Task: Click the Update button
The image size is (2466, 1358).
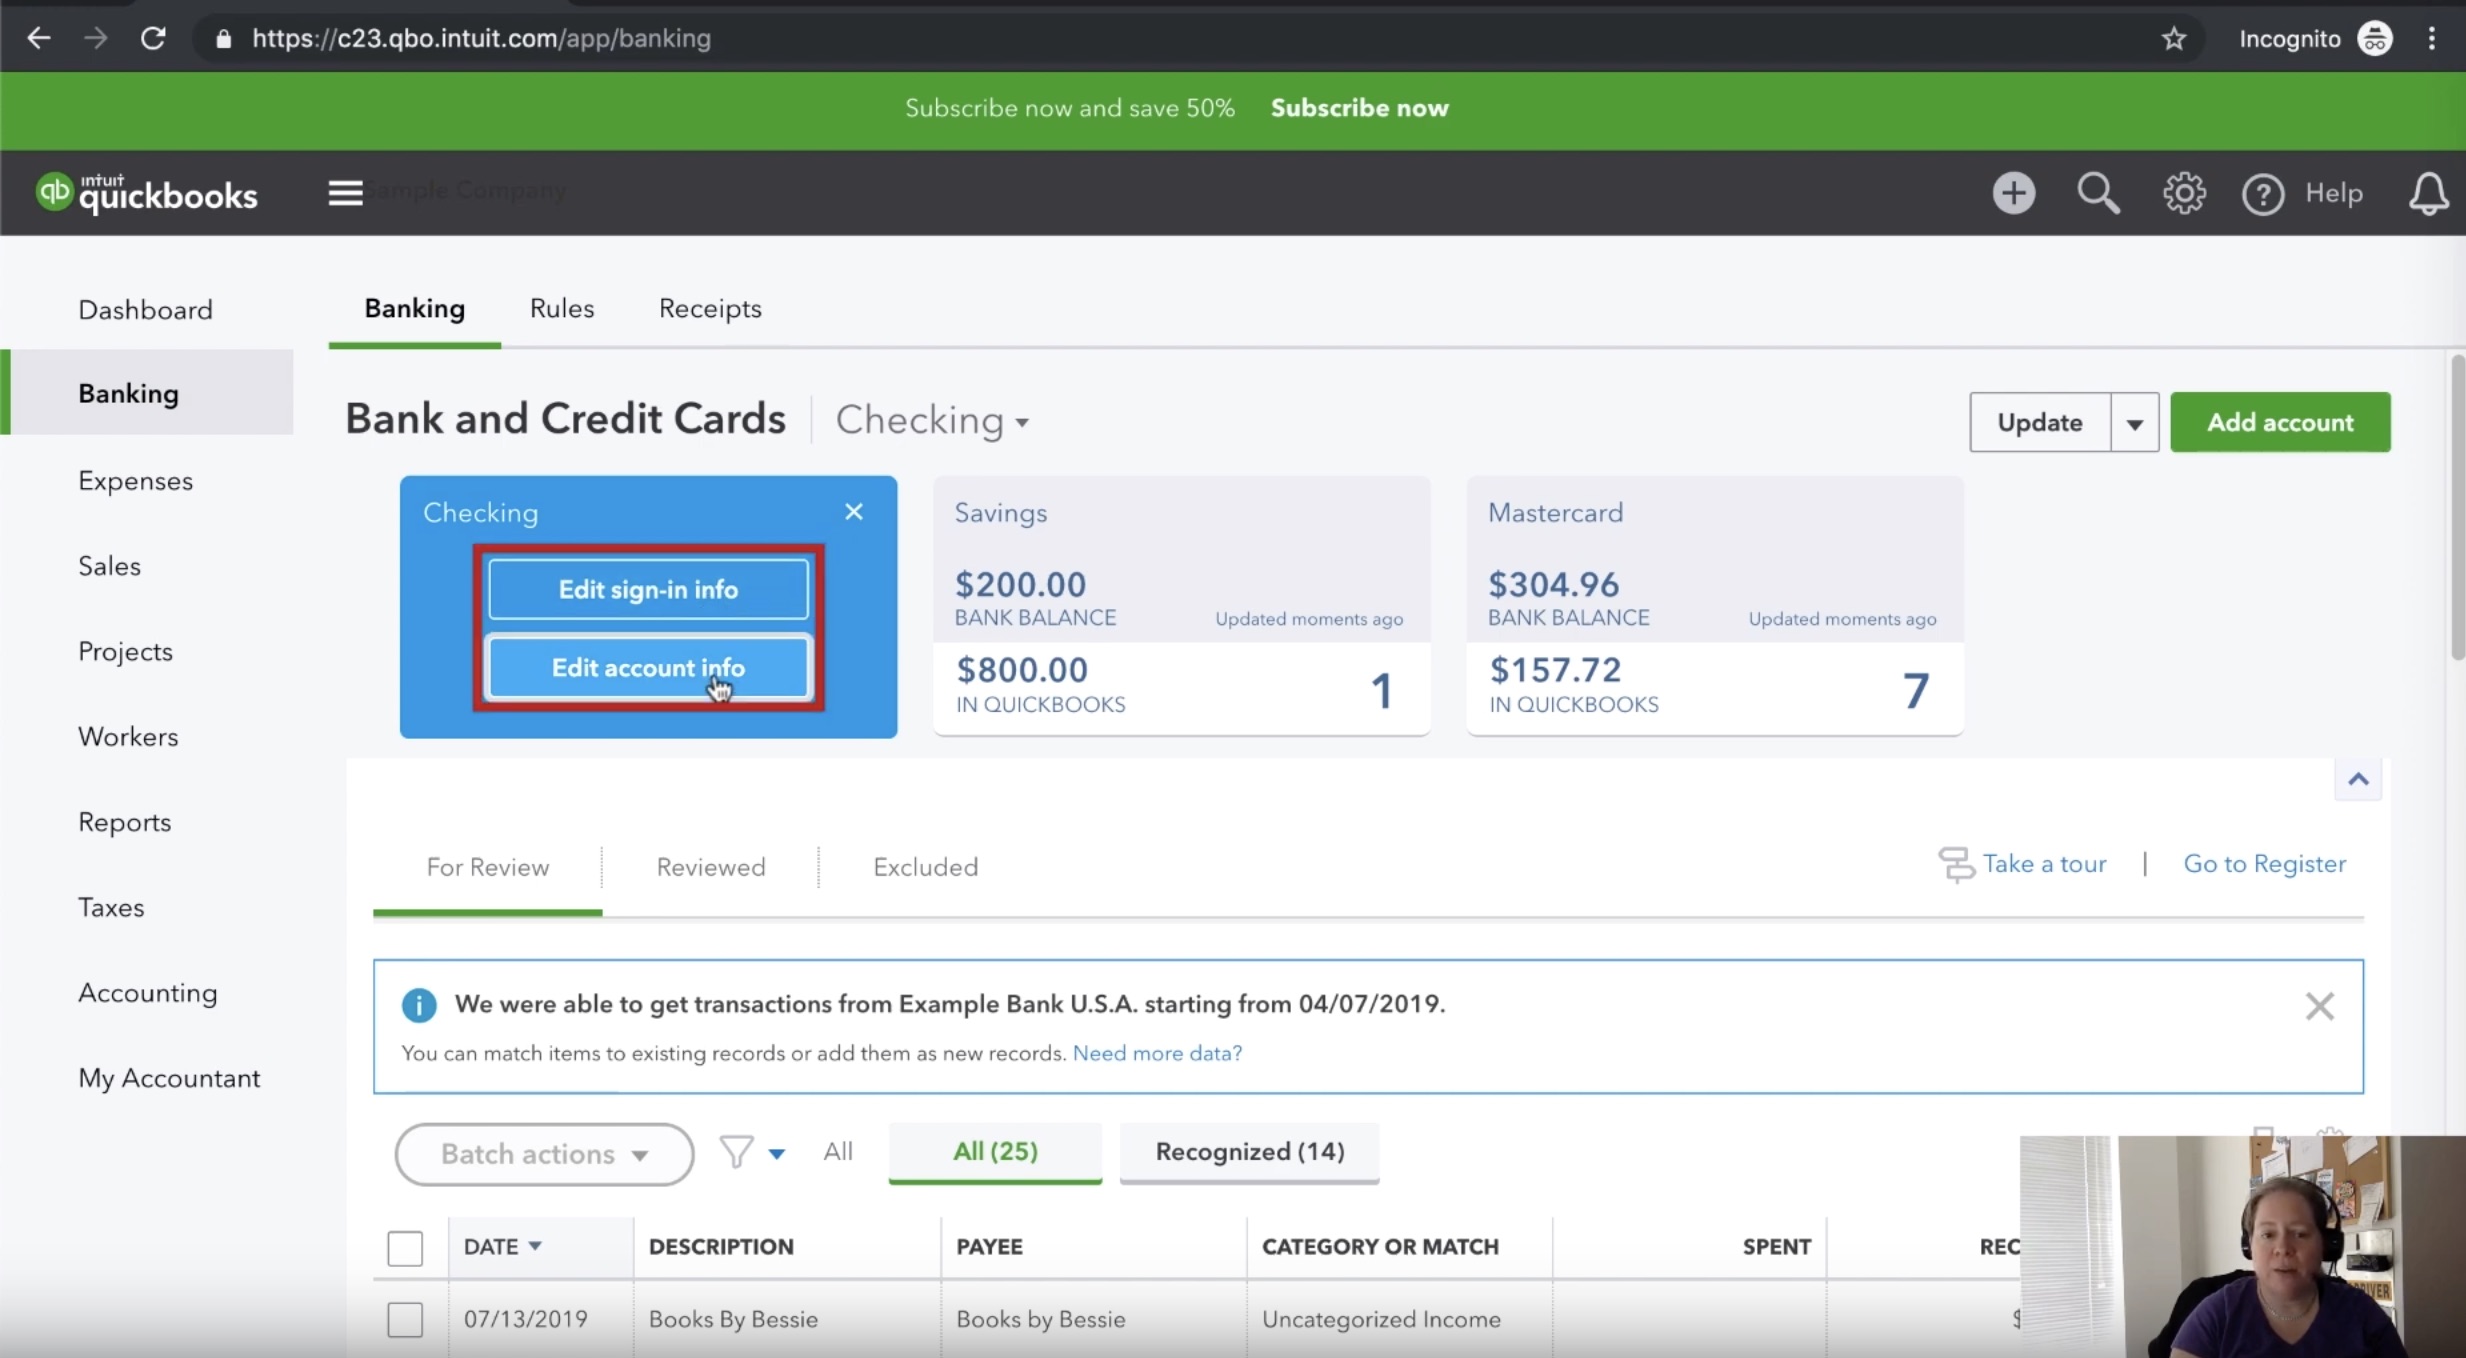Action: point(2040,423)
